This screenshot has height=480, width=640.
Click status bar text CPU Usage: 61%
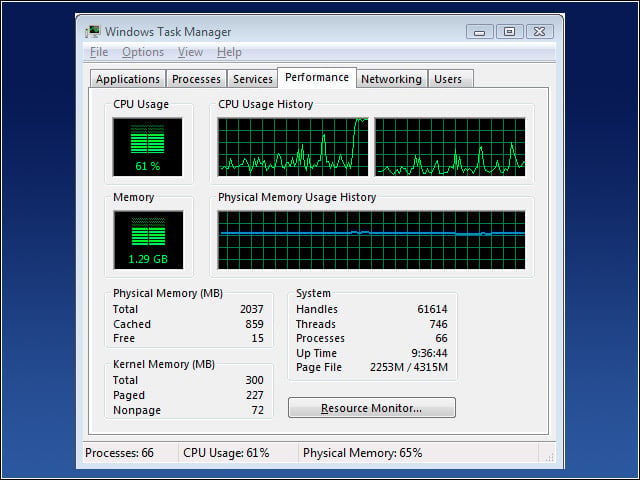click(x=226, y=453)
